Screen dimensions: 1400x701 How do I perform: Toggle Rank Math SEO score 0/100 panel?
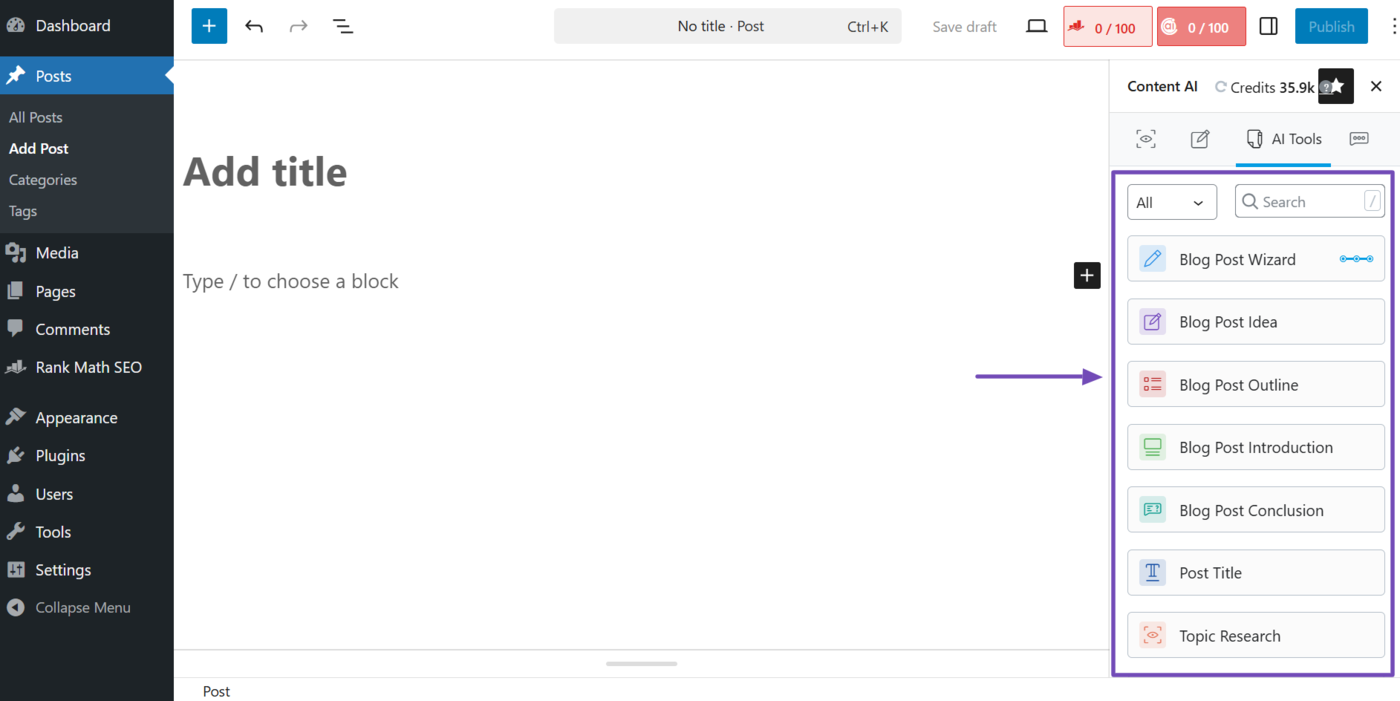[1101, 27]
